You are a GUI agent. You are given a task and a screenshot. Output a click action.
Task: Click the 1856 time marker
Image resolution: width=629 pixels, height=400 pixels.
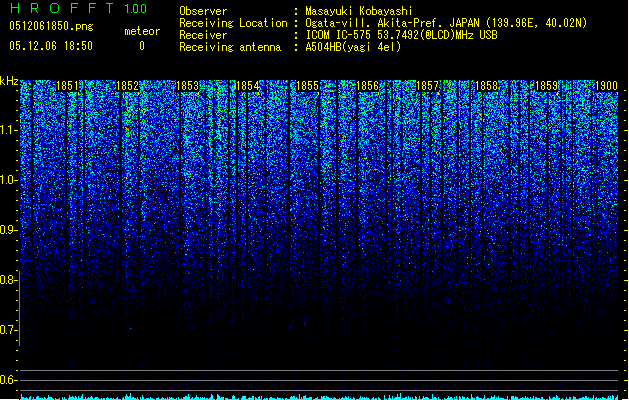[367, 86]
